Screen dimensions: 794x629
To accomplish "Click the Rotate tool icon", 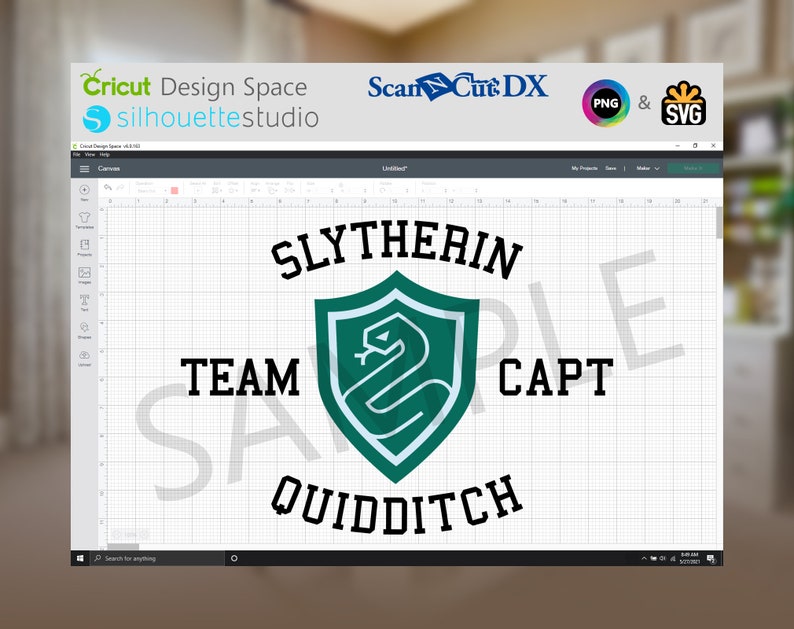I will 383,190.
